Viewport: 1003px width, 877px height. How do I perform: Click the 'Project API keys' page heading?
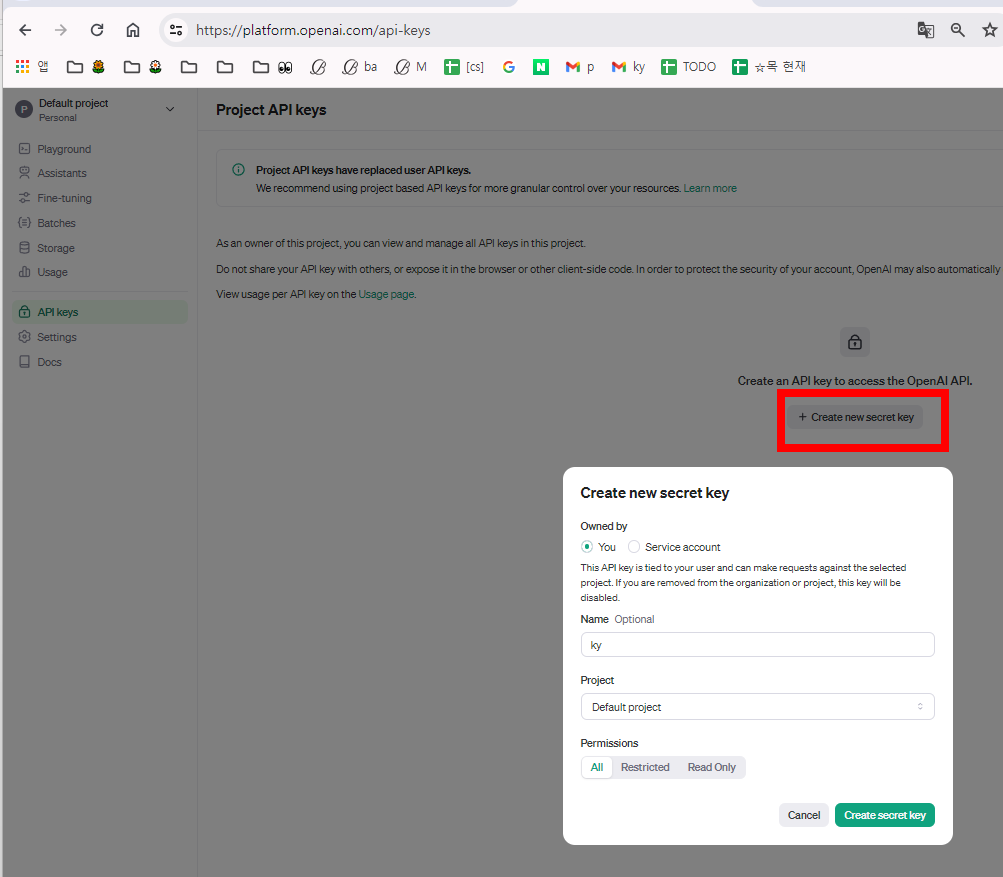click(271, 110)
